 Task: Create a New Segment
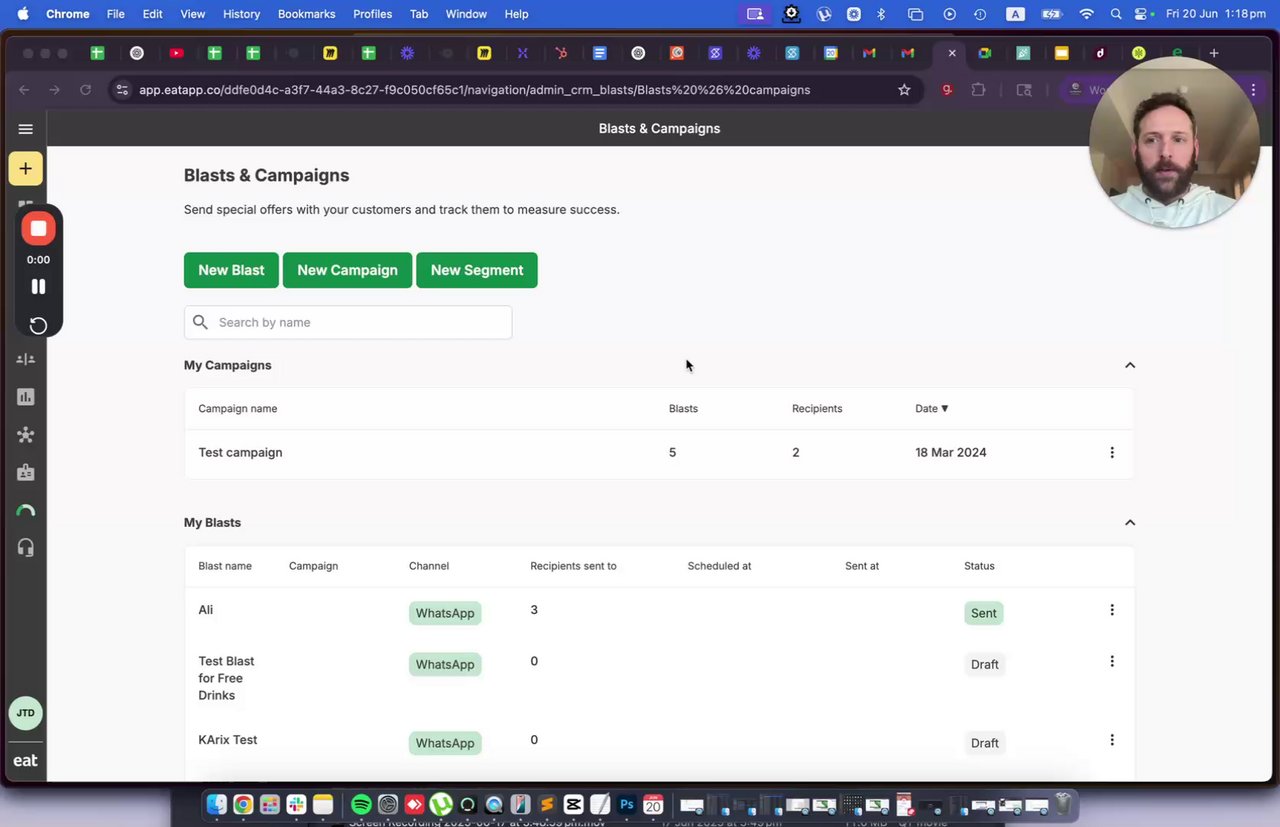477,270
